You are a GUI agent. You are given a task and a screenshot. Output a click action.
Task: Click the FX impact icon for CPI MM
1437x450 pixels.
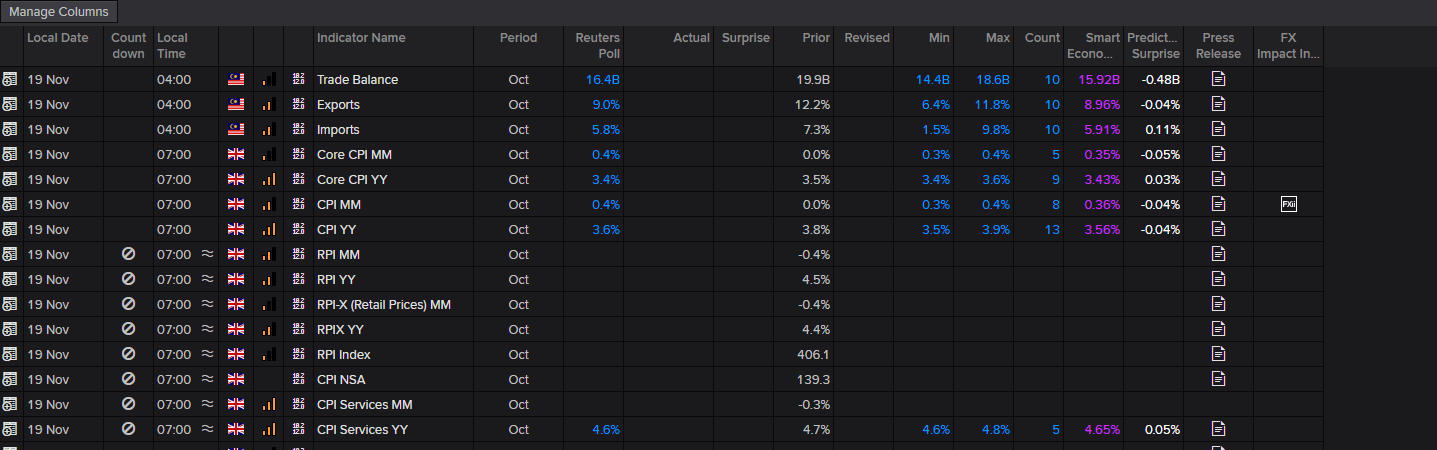click(x=1288, y=204)
